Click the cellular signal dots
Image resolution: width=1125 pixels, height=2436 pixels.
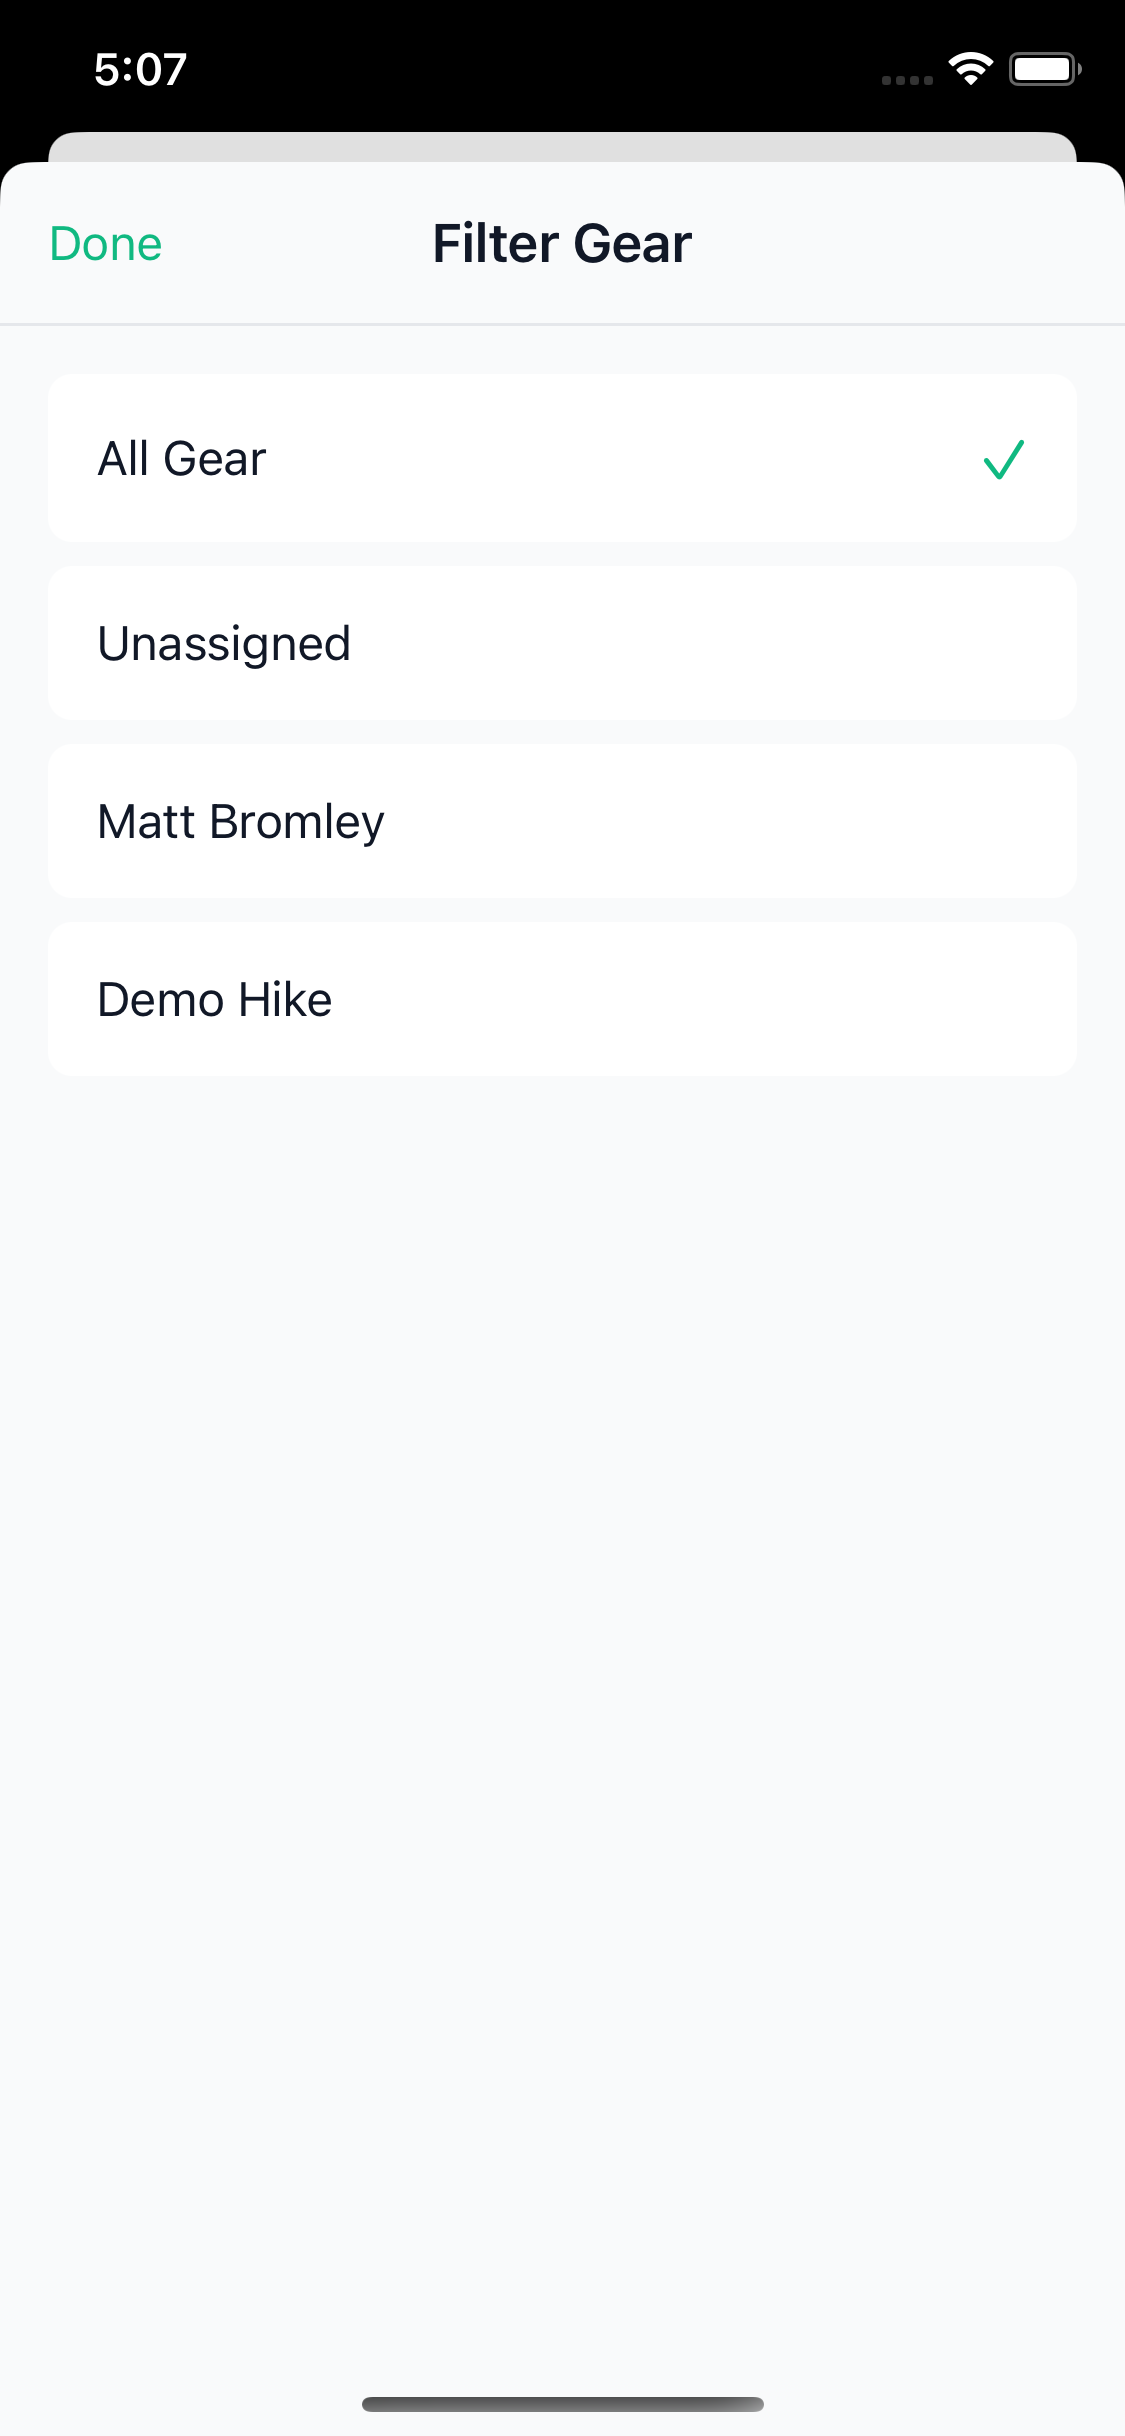pyautogui.click(x=907, y=80)
